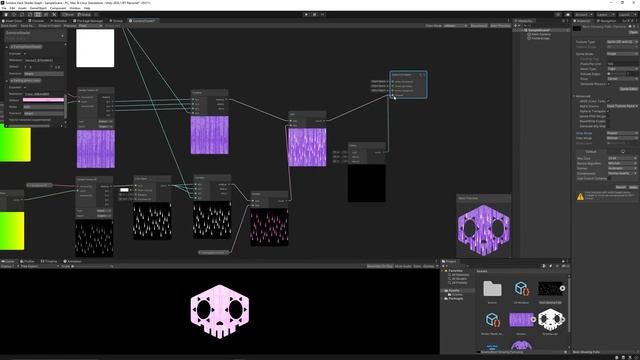This screenshot has width=640, height=360.
Task: Select SombraLogo in the Hierarchy
Action: coord(540,38)
